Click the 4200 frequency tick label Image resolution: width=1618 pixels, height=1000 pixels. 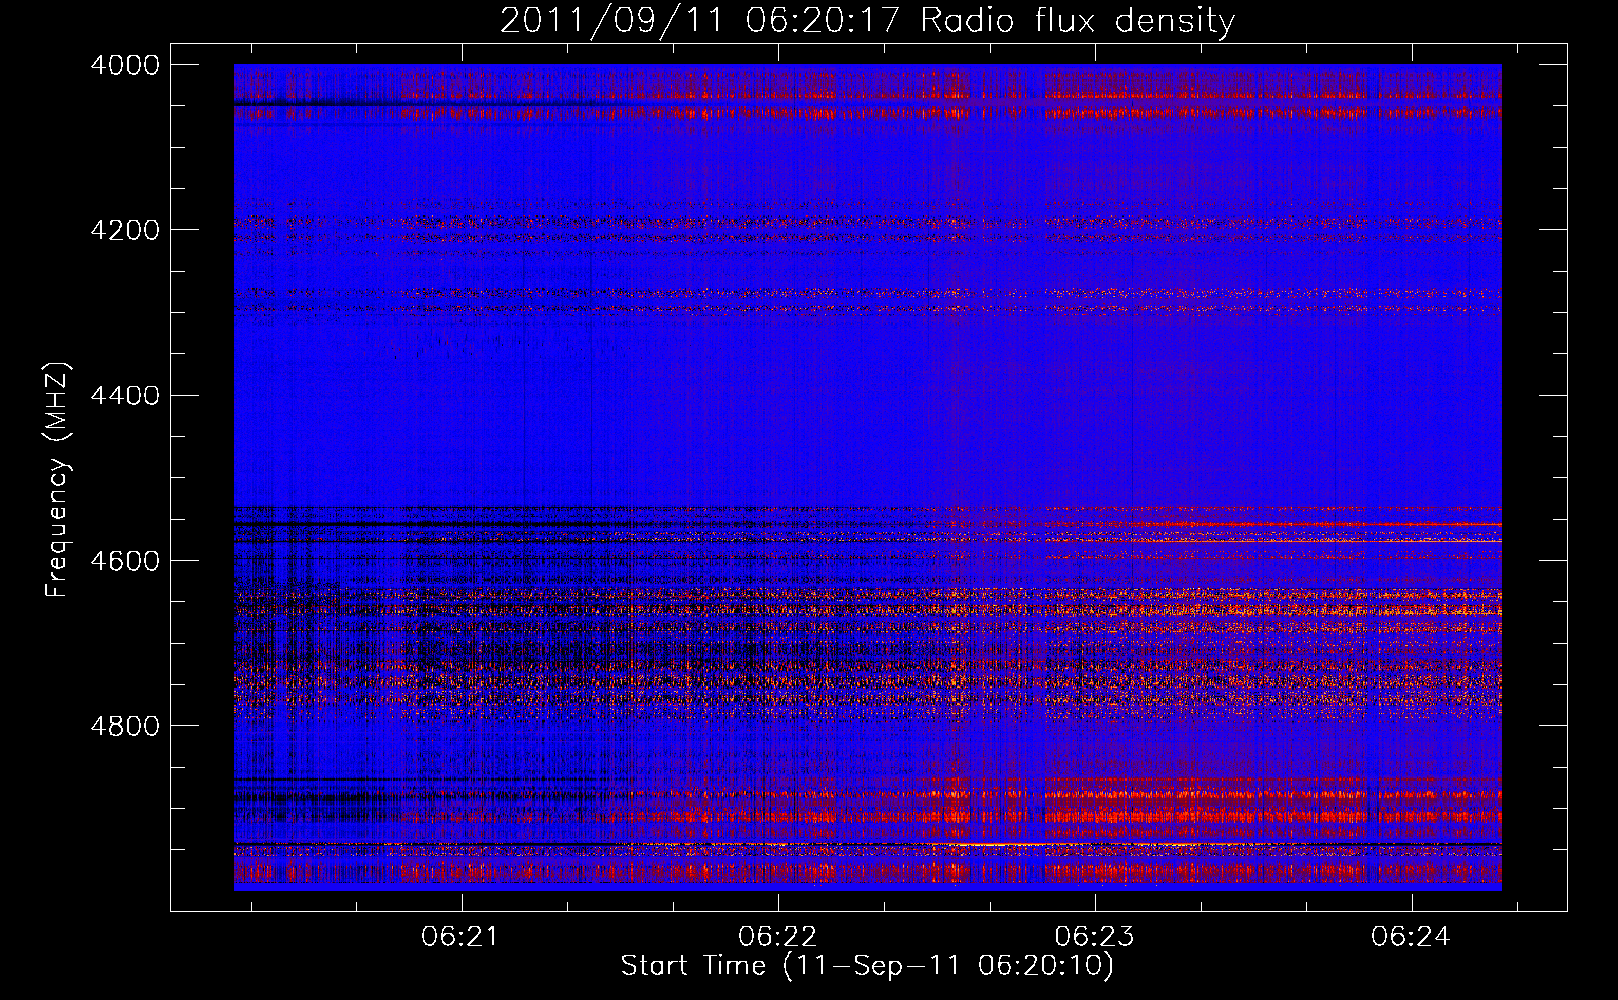125,230
